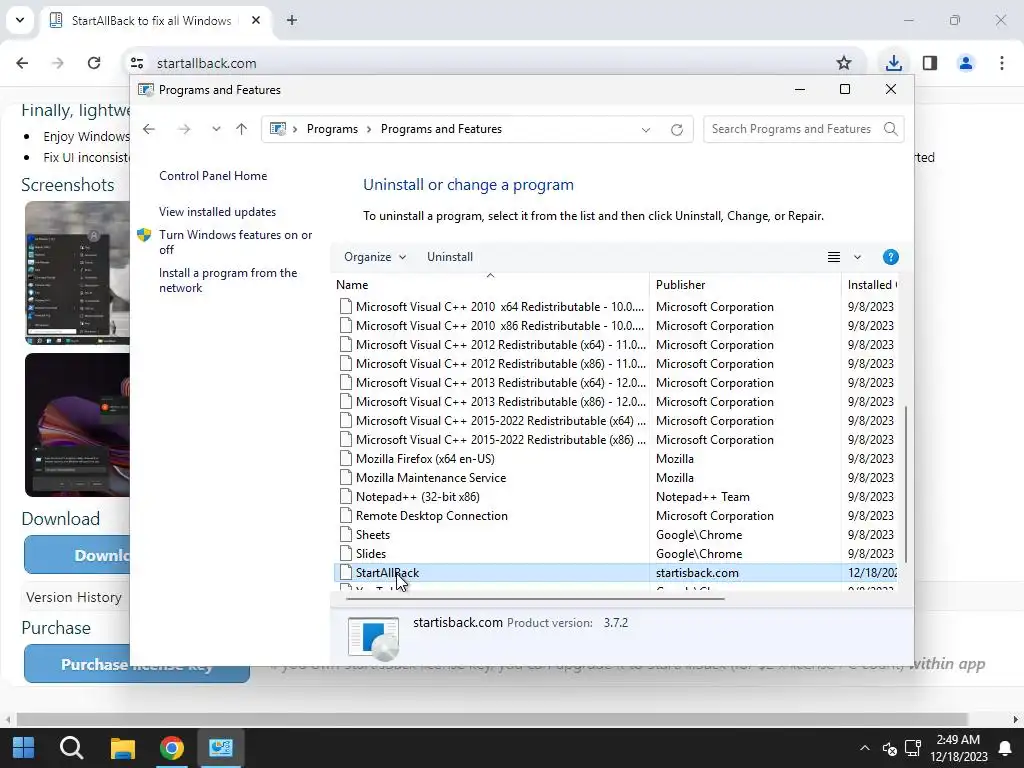Screen dimensions: 1024x768
Task: Bookmark this page with the star icon
Action: coord(844,63)
